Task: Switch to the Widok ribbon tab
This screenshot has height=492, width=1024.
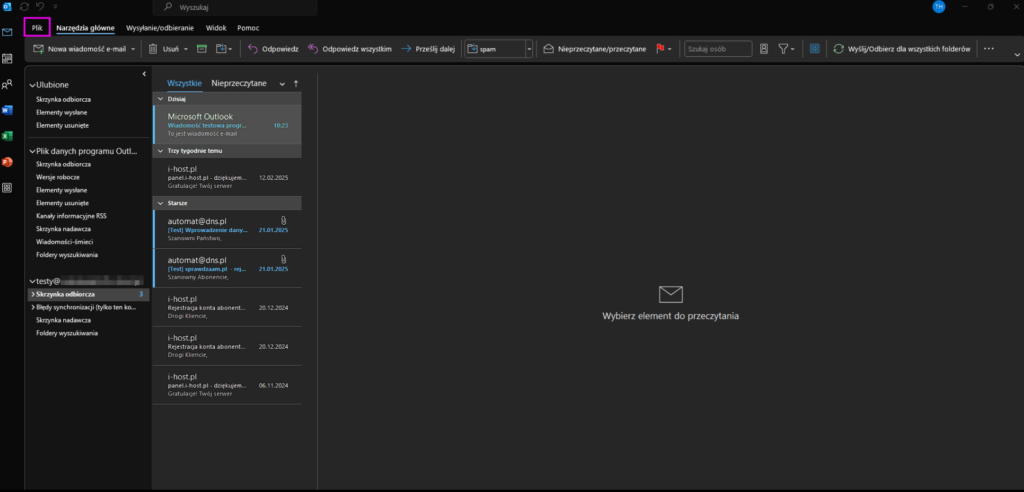Action: pyautogui.click(x=216, y=28)
